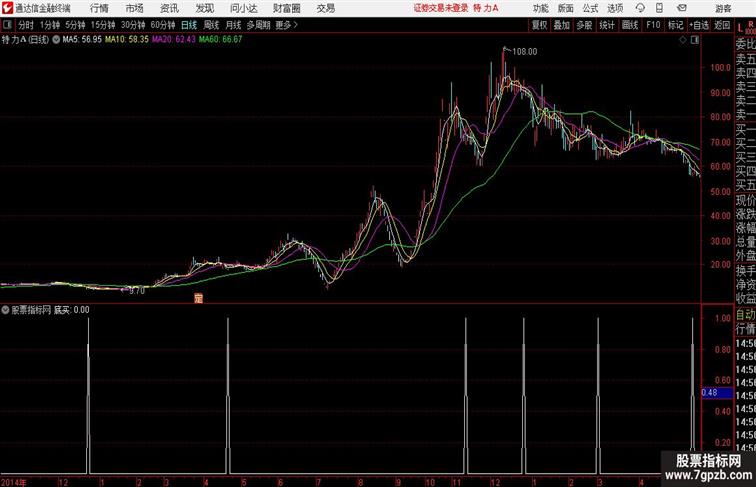Select the 月线 monthly period
The width and height of the screenshot is (756, 487).
[233, 25]
